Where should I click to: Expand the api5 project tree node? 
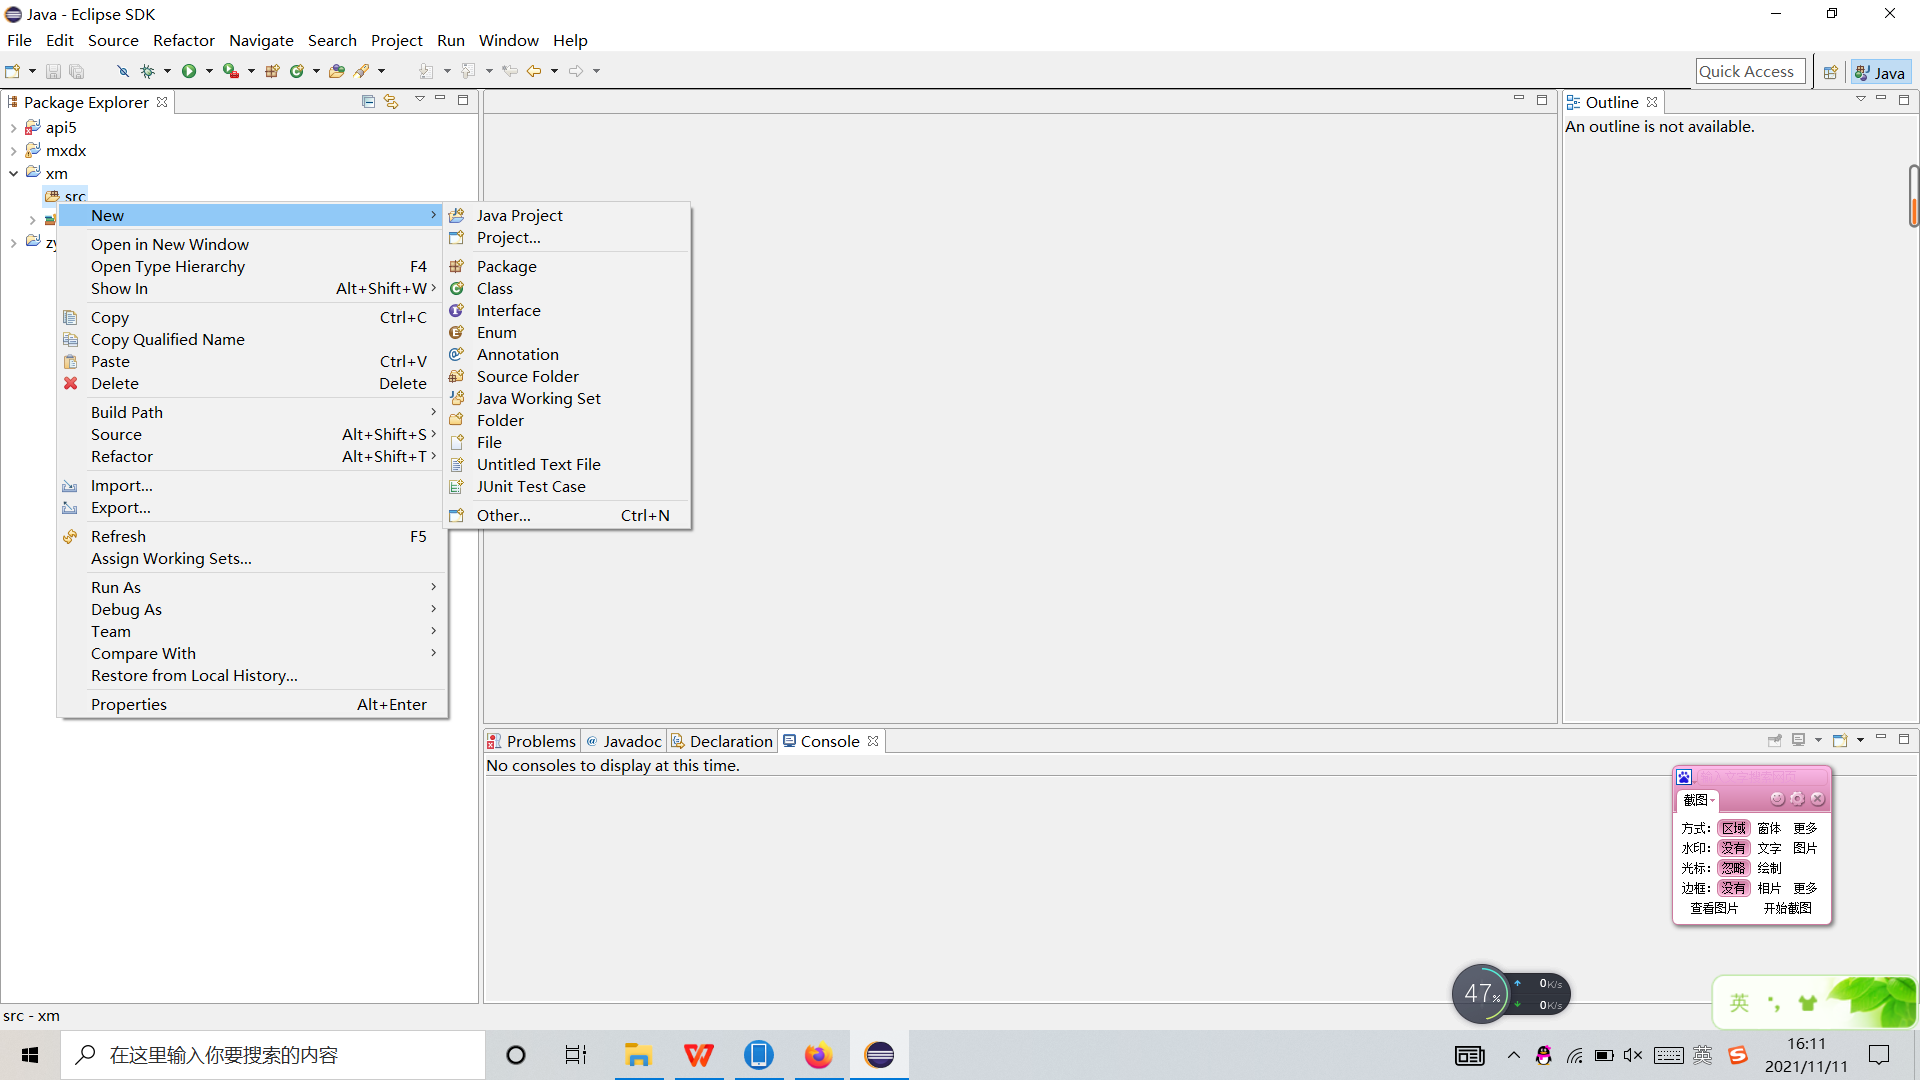click(13, 128)
